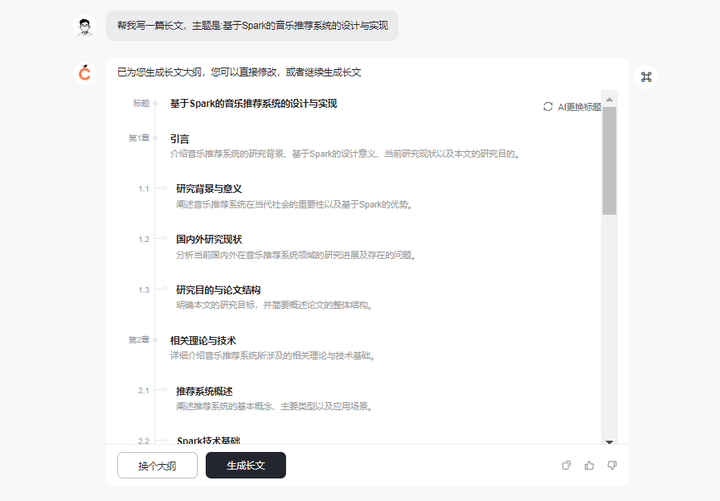Image resolution: width=720 pixels, height=501 pixels.
Task: Click the 第1章 chapter label
Action: click(139, 138)
